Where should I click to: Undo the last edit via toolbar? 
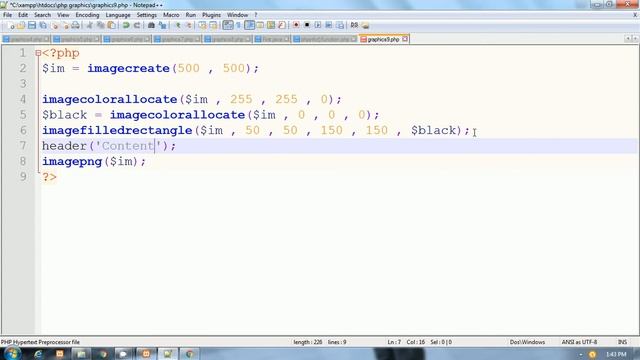point(126,25)
